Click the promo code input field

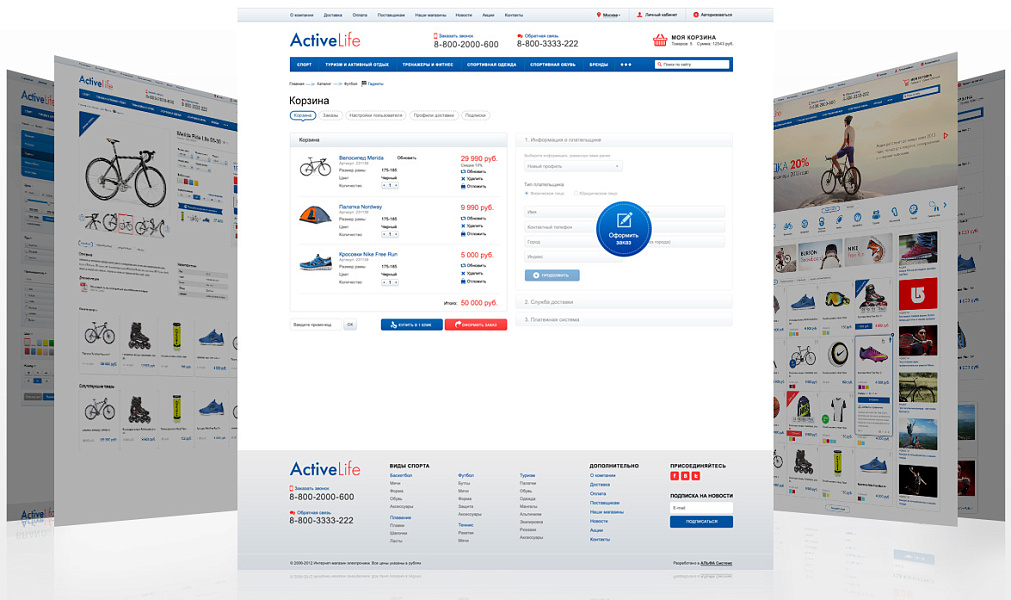point(317,324)
